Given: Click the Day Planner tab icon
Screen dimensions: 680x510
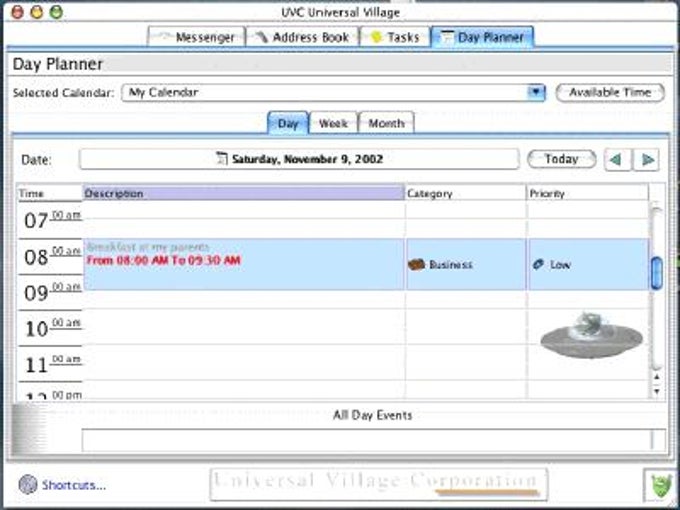Looking at the screenshot, I should coord(447,37).
